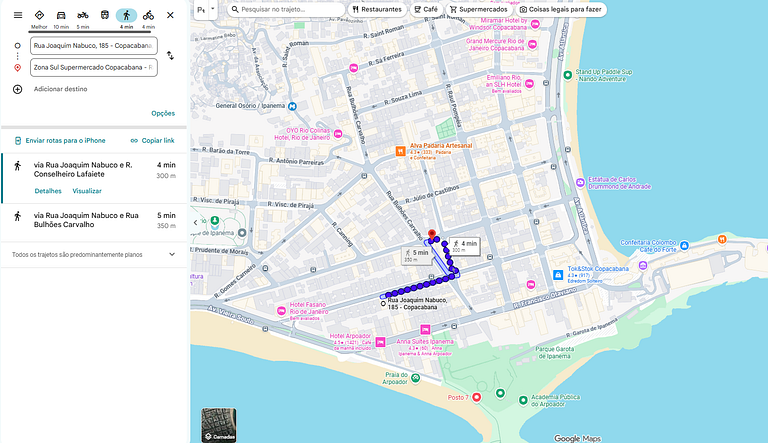
Task: Collapse the side panel arrow
Action: click(195, 222)
